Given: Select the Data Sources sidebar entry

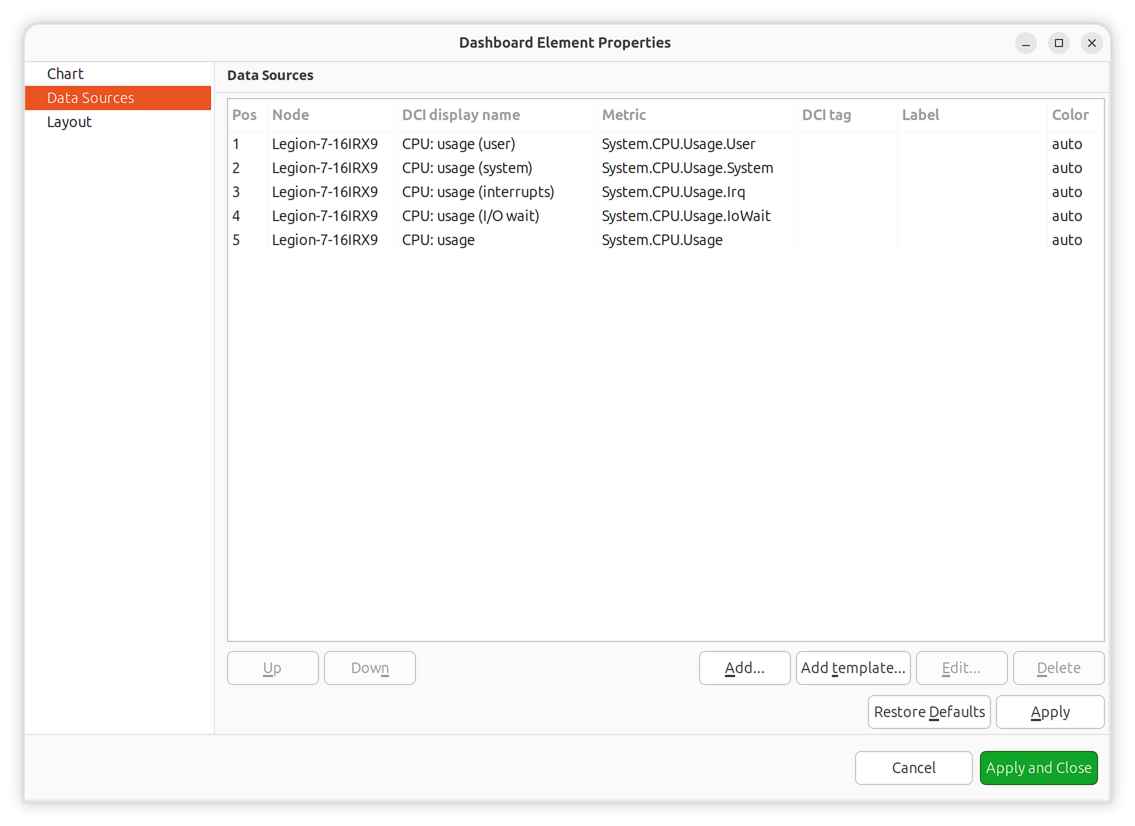Looking at the screenshot, I should point(90,97).
